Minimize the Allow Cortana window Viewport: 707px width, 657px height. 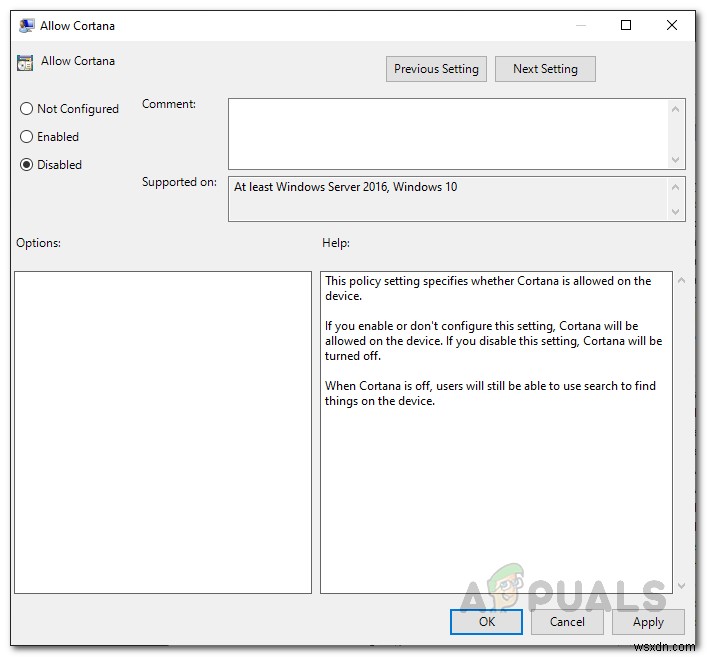581,25
